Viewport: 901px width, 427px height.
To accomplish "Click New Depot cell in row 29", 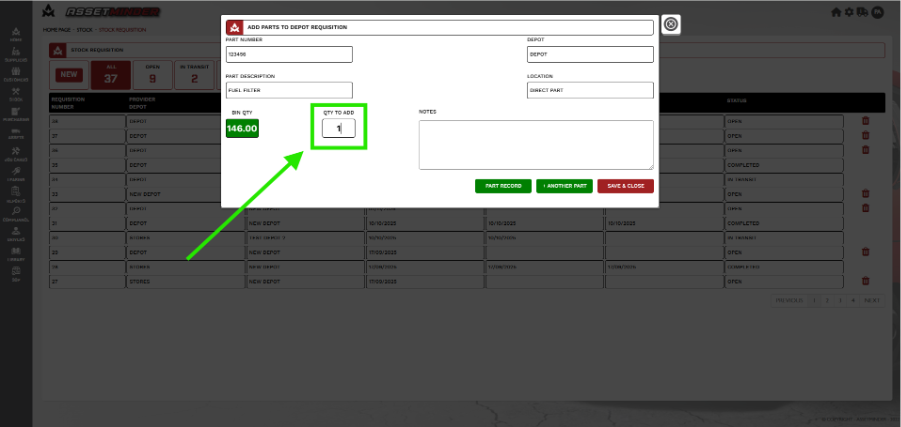I will point(305,252).
